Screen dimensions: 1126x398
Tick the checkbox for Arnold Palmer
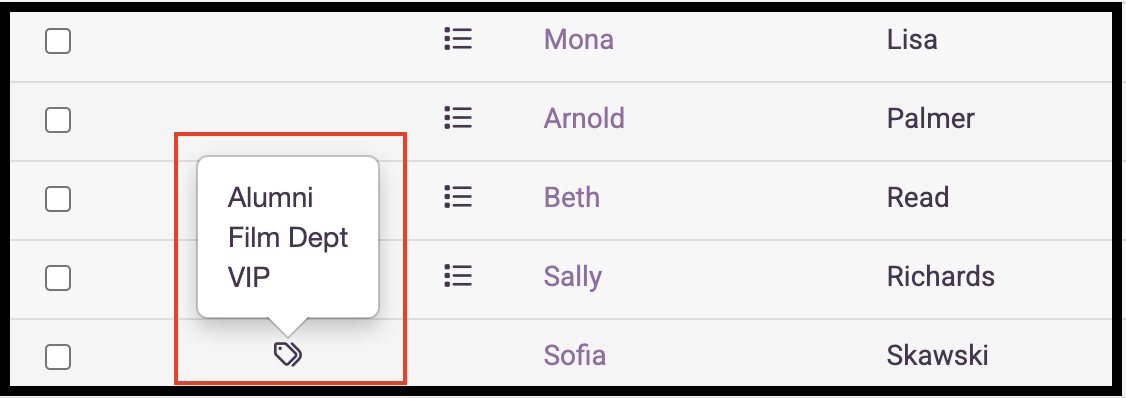[58, 120]
